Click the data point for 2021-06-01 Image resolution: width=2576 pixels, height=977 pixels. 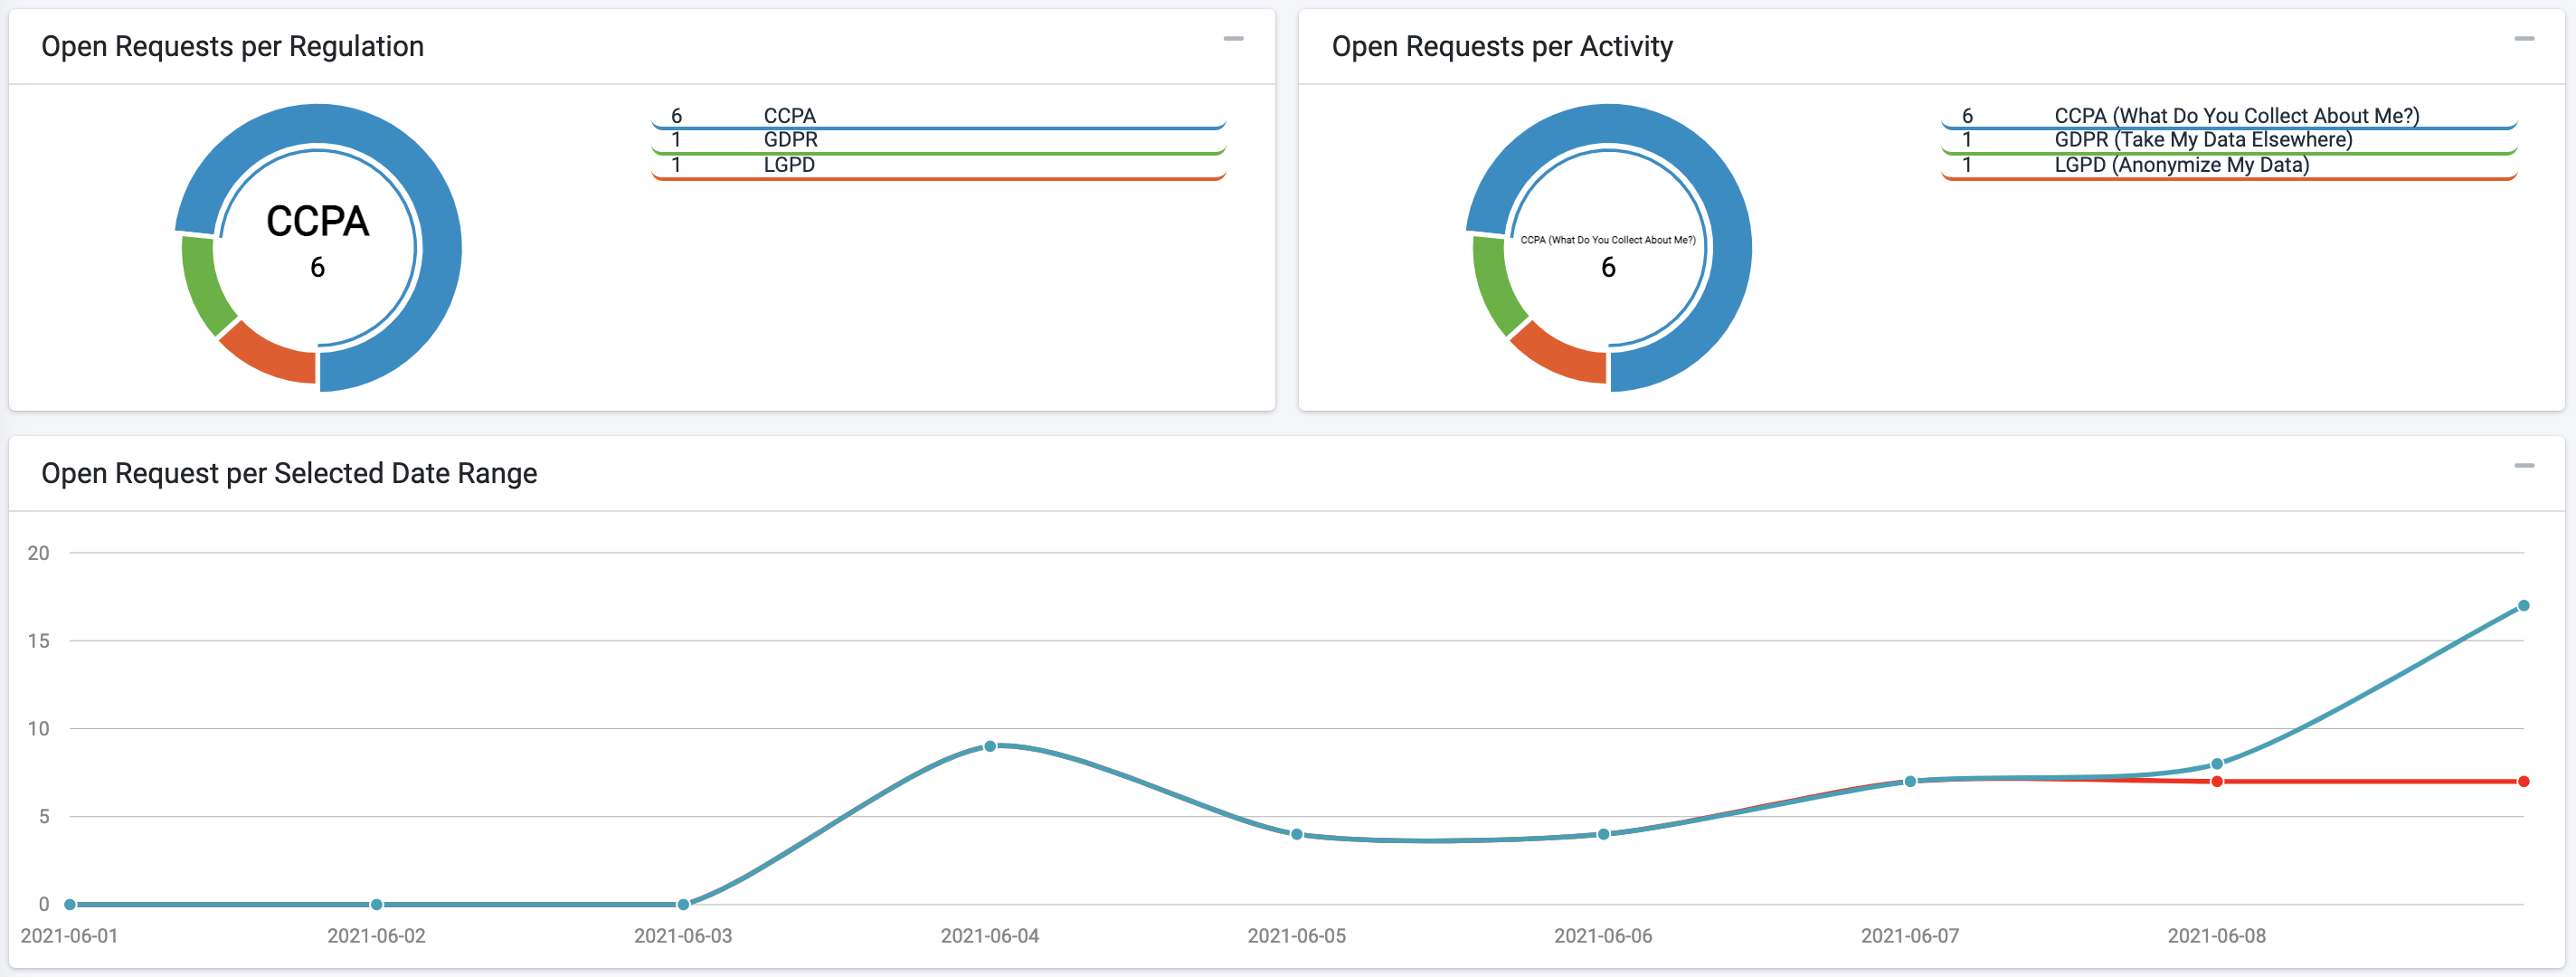pos(70,904)
